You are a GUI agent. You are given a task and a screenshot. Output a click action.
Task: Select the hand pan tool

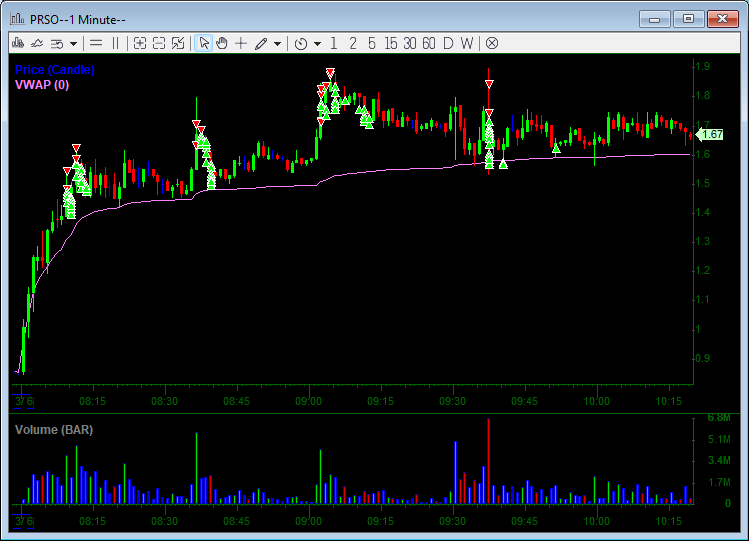[x=222, y=43]
